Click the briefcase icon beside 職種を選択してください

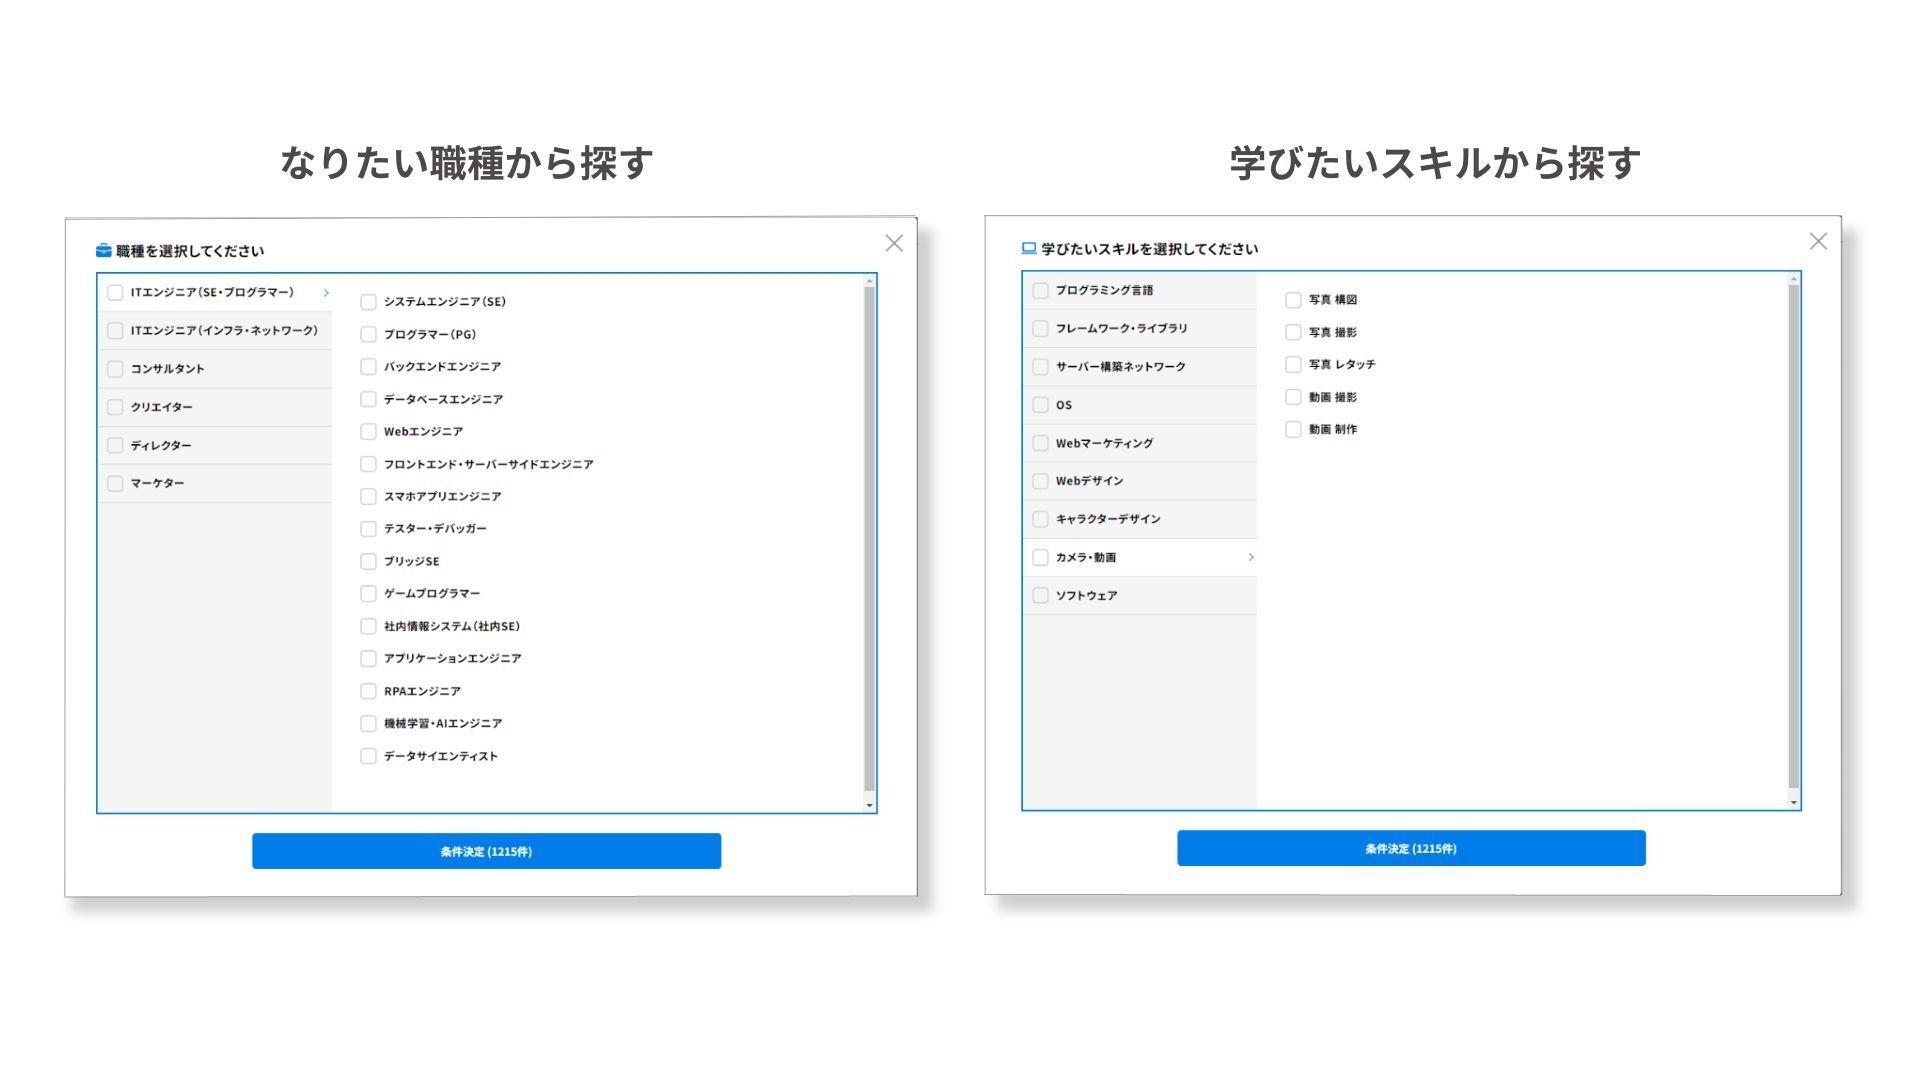[104, 251]
